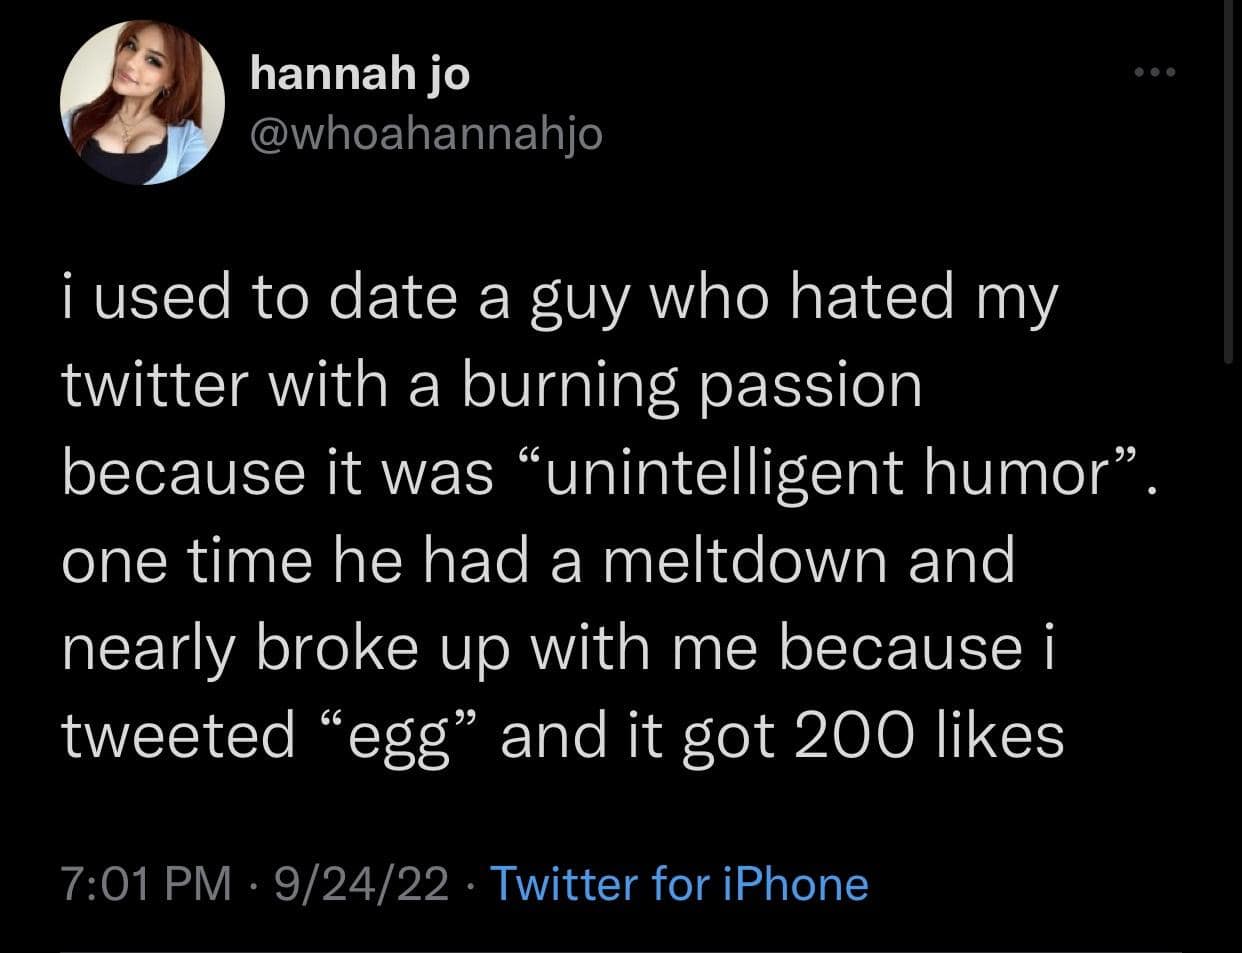Click the "twitter with a burning passion" line
The width and height of the screenshot is (1242, 953).
(x=491, y=386)
